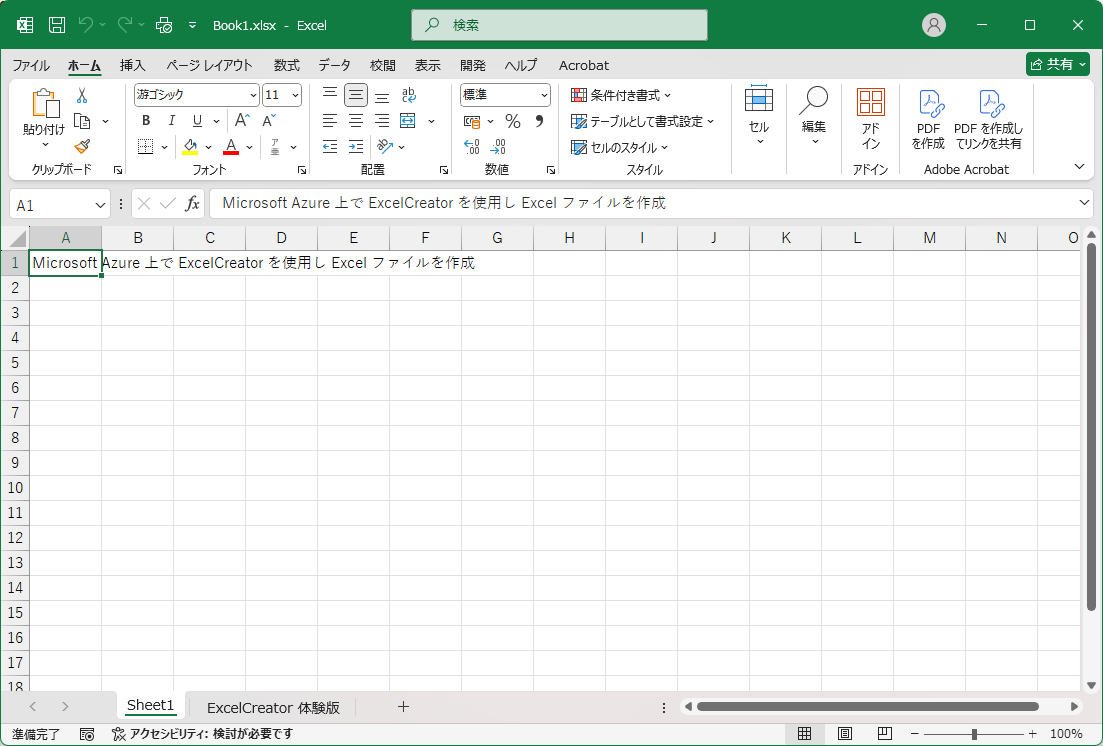
Task: Switch to ExcelCreator 体験版 sheet tab
Action: pyautogui.click(x=273, y=707)
